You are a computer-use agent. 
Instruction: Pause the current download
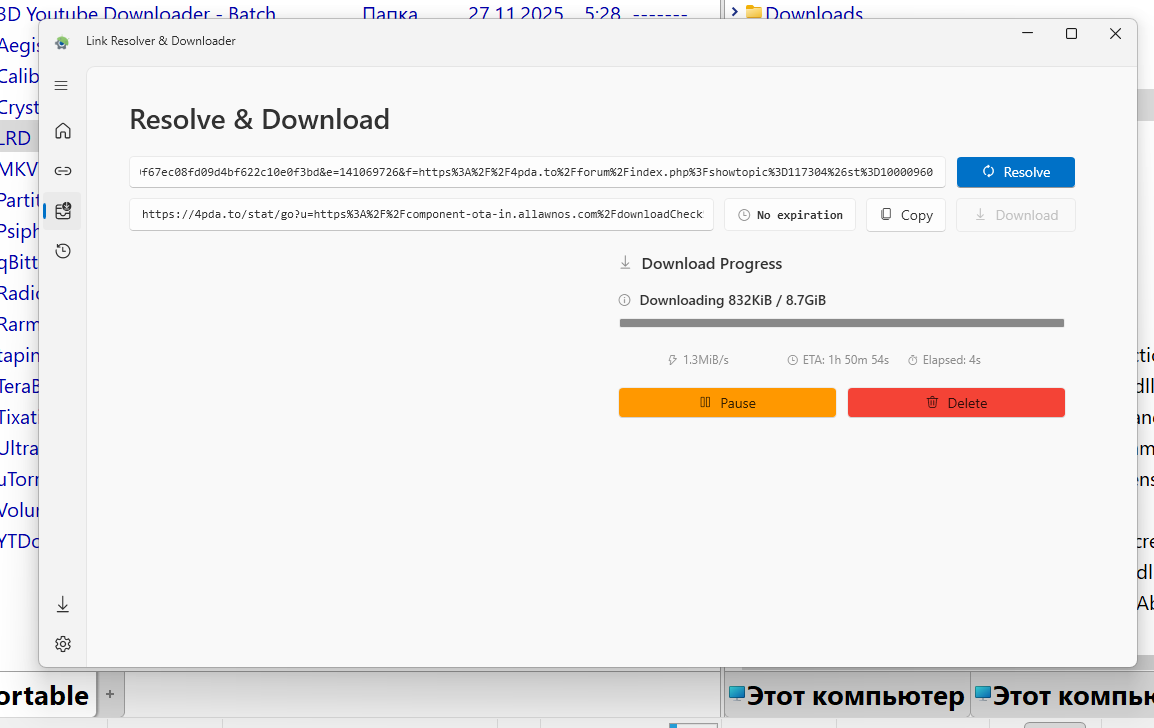[x=727, y=403]
